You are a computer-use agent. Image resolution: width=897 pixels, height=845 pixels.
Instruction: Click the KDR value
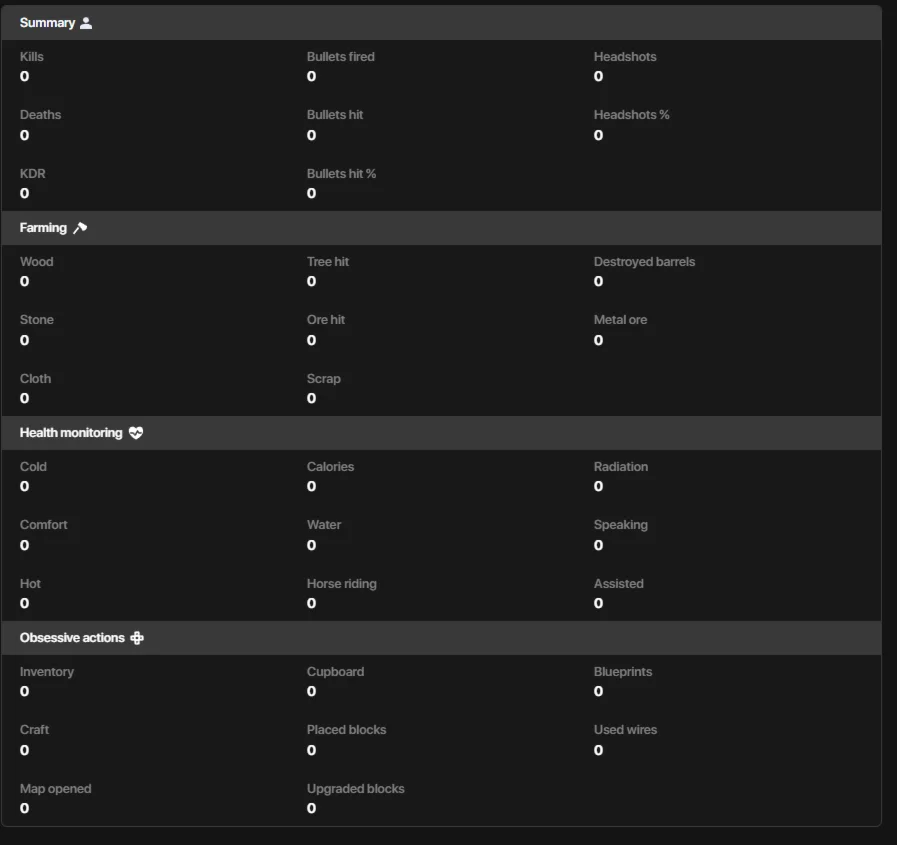[x=25, y=193]
